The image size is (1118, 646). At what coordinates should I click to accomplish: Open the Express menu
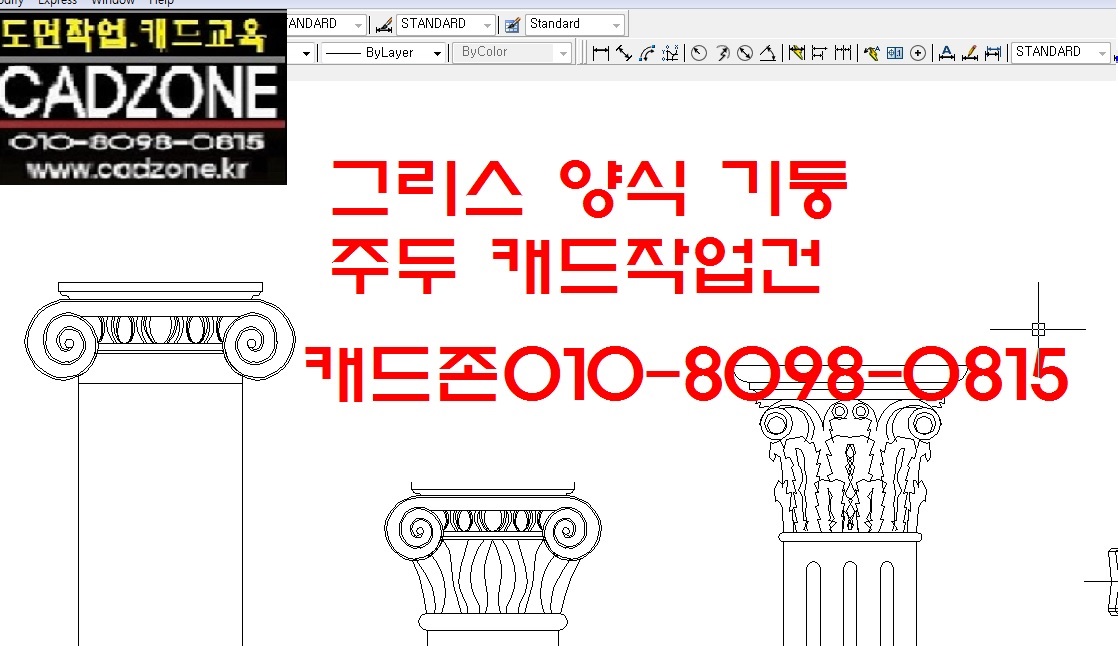click(58, 2)
